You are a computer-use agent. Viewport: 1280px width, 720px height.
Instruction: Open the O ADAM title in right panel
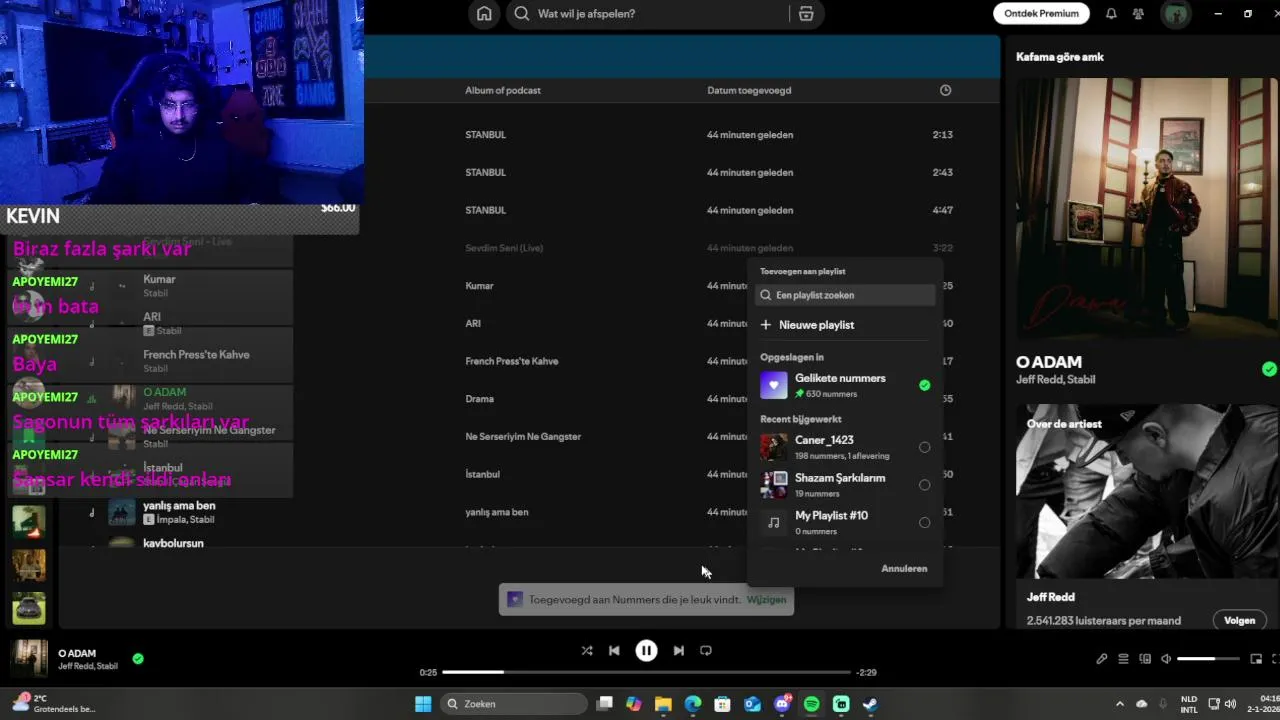1049,362
